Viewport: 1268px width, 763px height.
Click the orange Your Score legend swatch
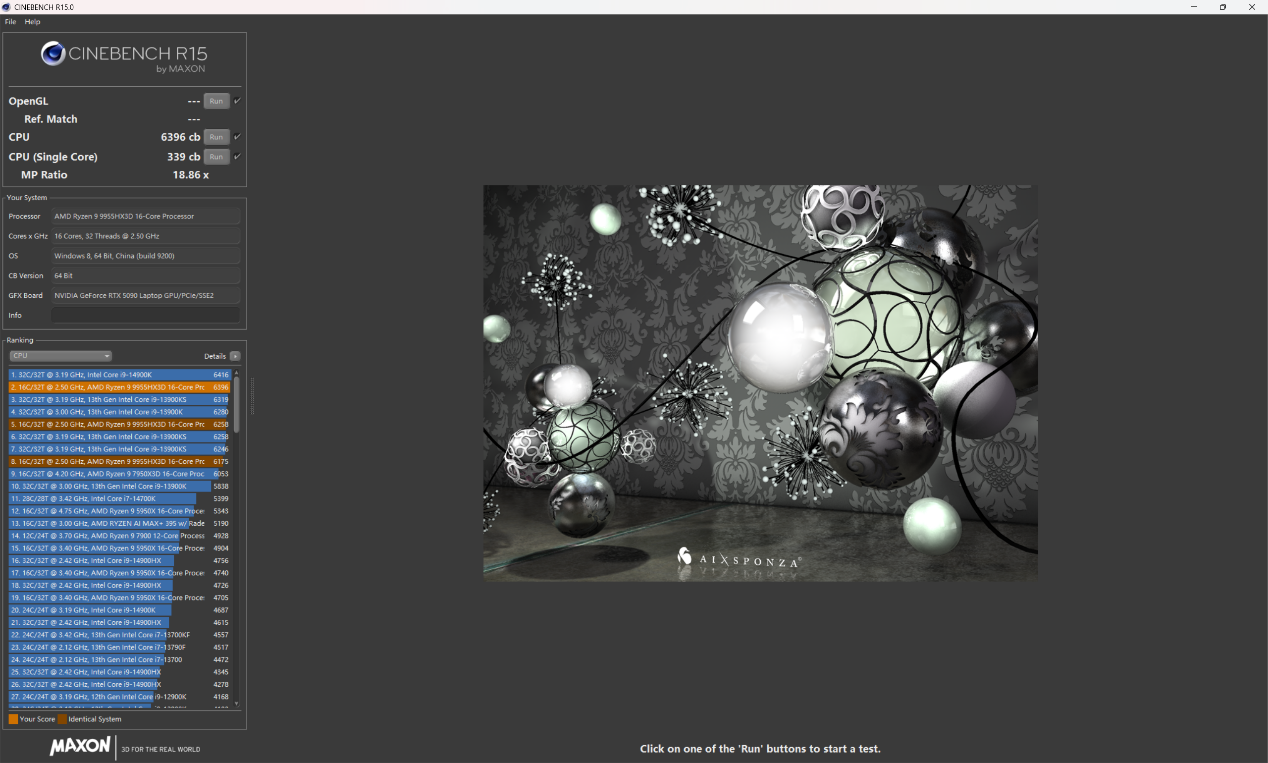coord(13,719)
